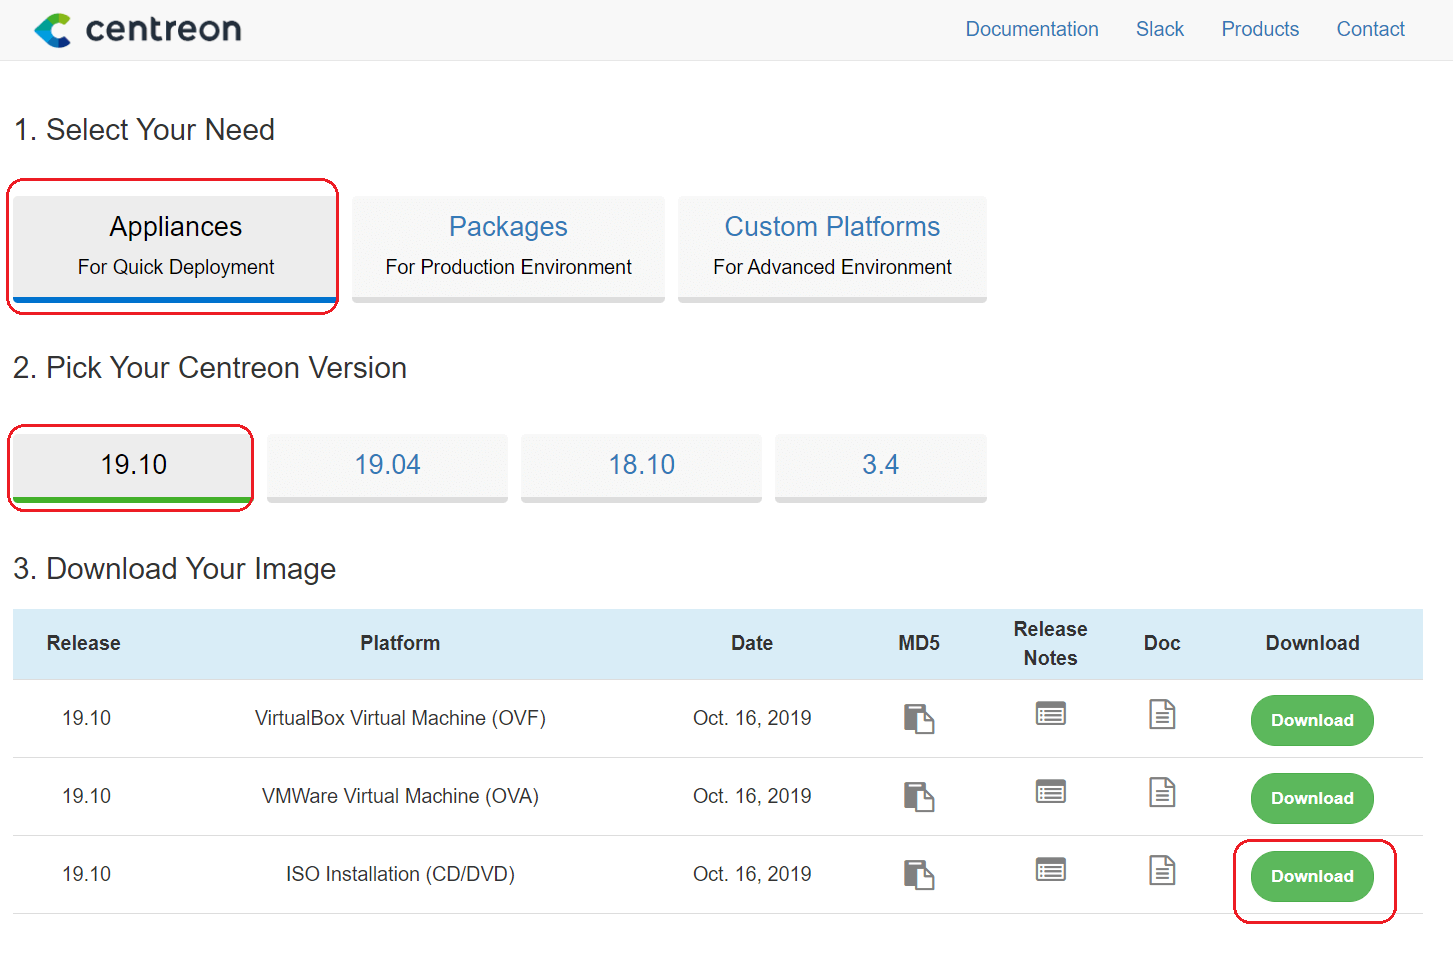Image resolution: width=1453 pixels, height=960 pixels.
Task: Pick Centreon version 19.04
Action: [387, 467]
